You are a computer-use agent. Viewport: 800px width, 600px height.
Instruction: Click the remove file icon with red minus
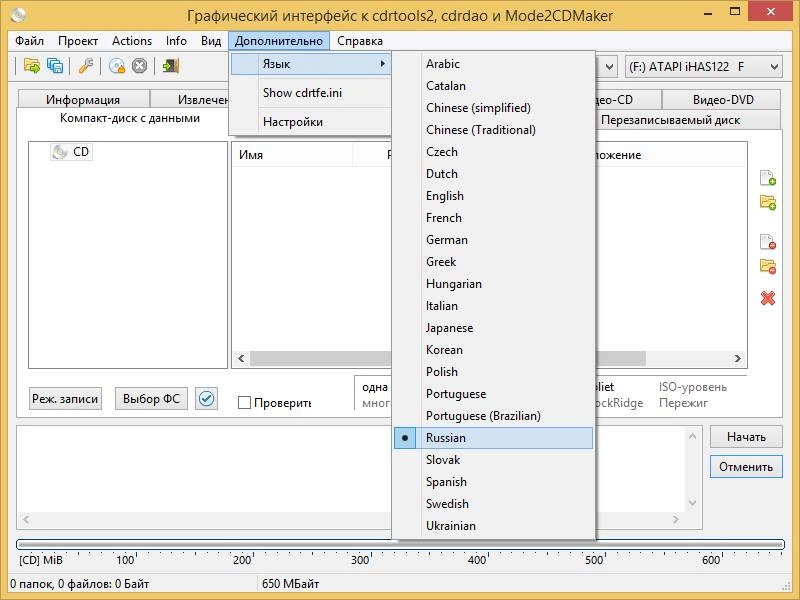click(x=768, y=241)
